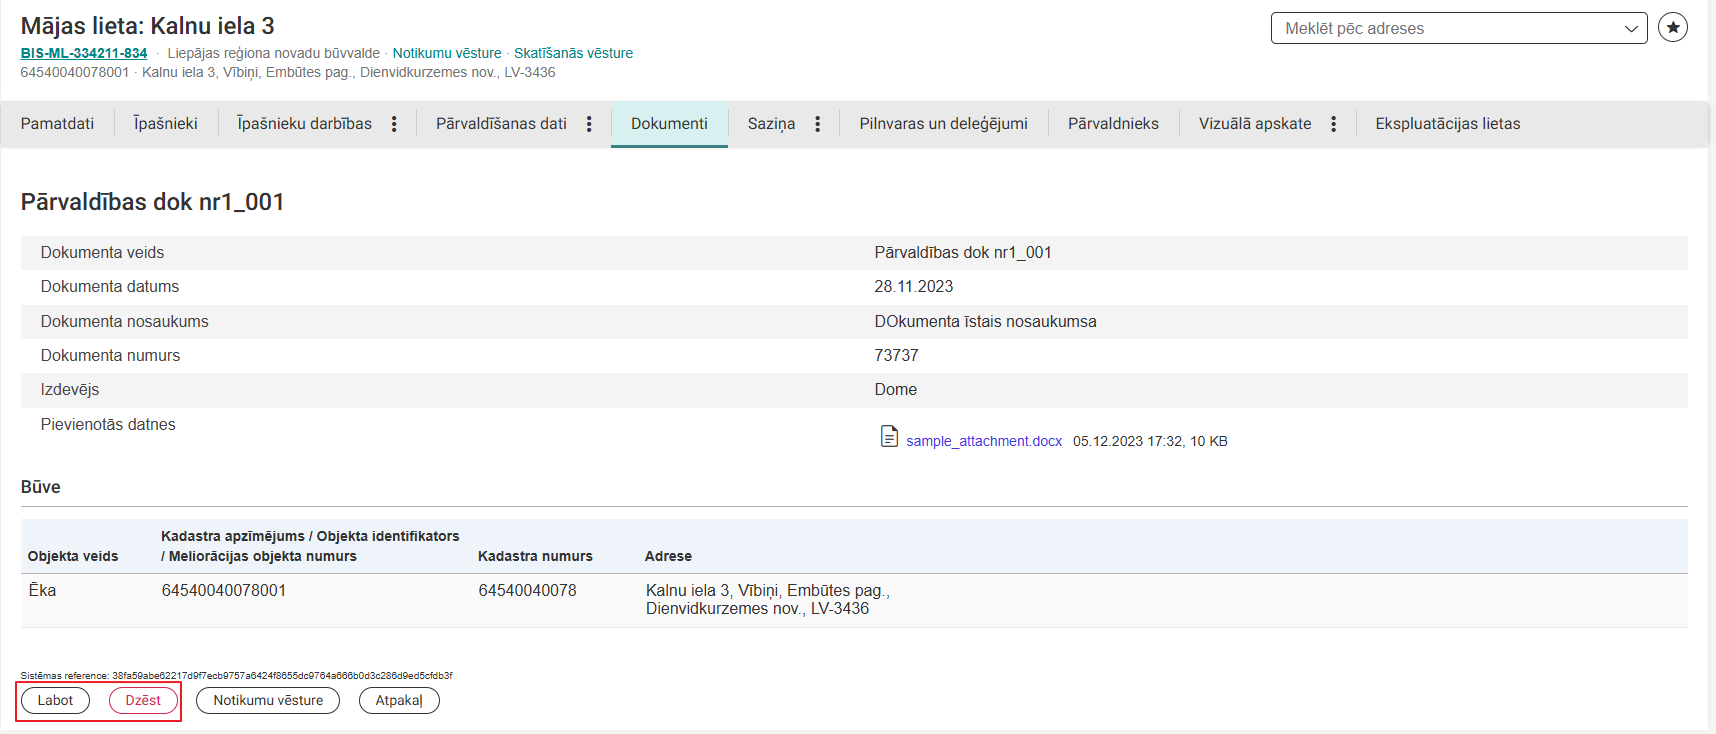
Task: Go to Pilnvaras un deleģējumi tab
Action: (x=943, y=124)
